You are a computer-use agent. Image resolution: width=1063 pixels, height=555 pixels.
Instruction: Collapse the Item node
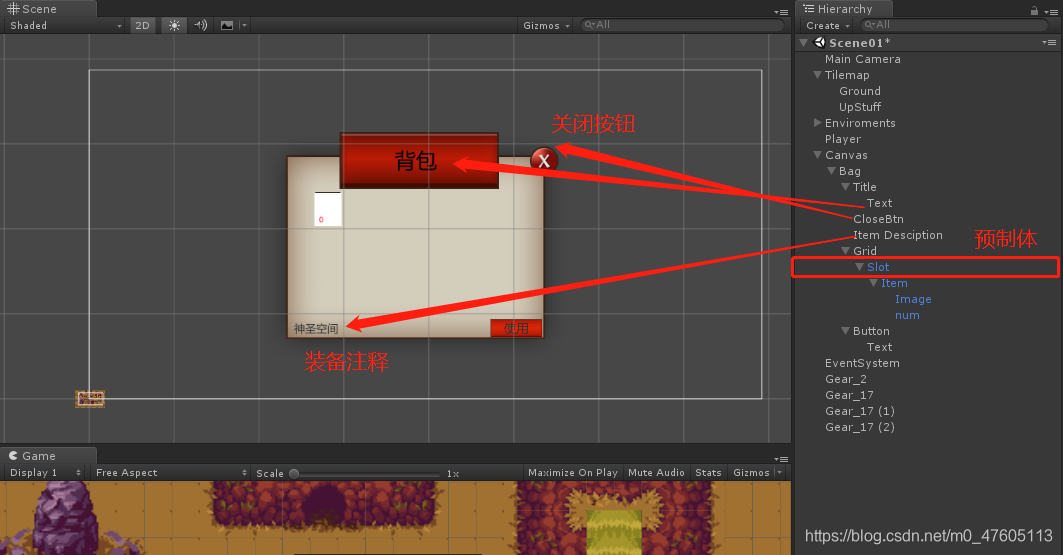pos(874,283)
